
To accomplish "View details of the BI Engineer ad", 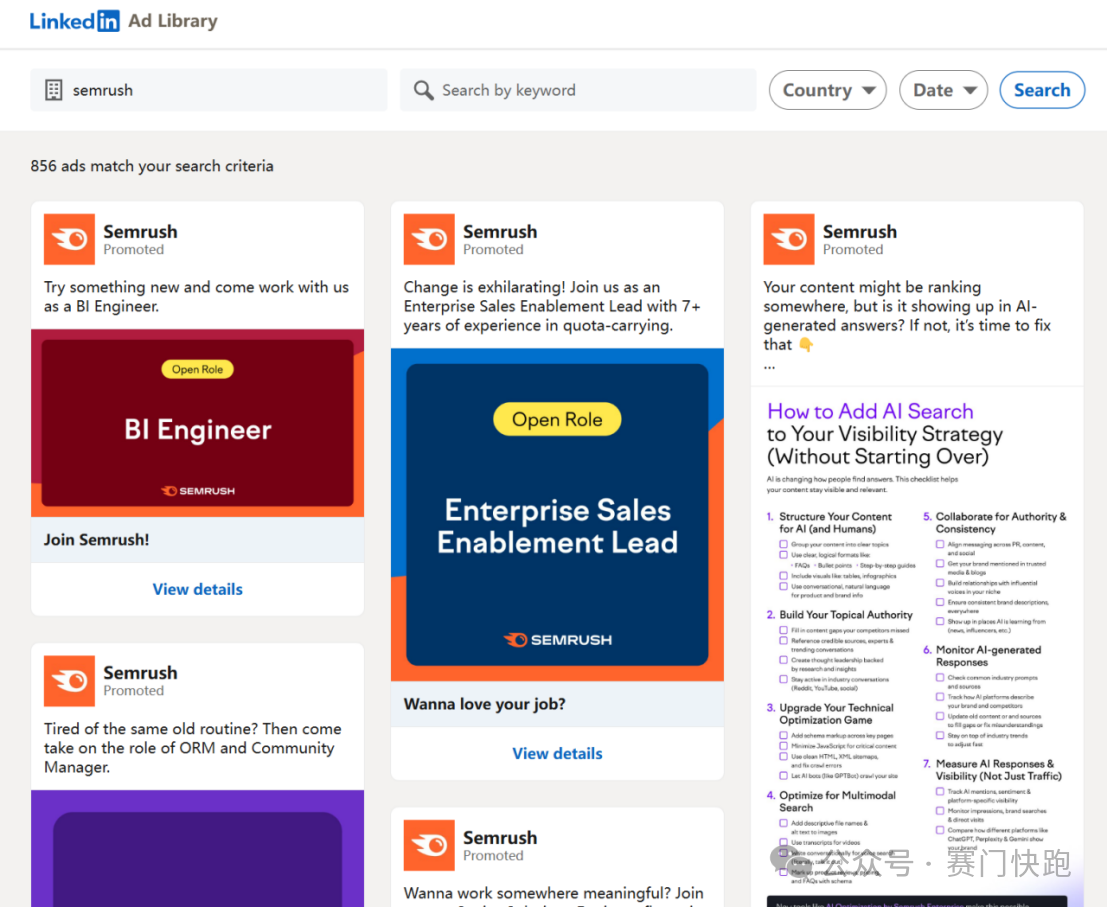I will [197, 589].
